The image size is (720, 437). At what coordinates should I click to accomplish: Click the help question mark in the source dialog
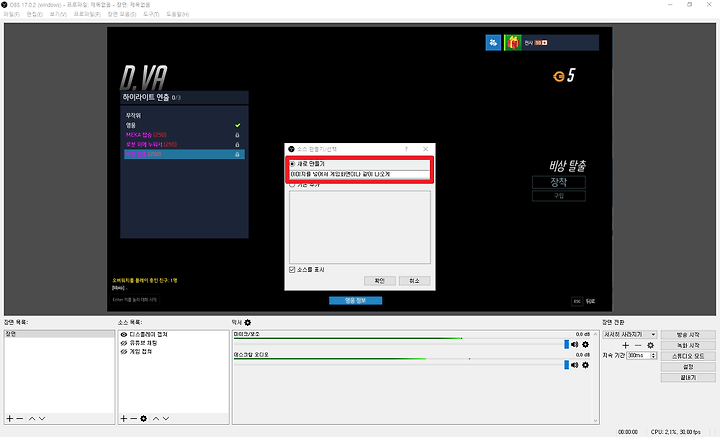[x=406, y=149]
